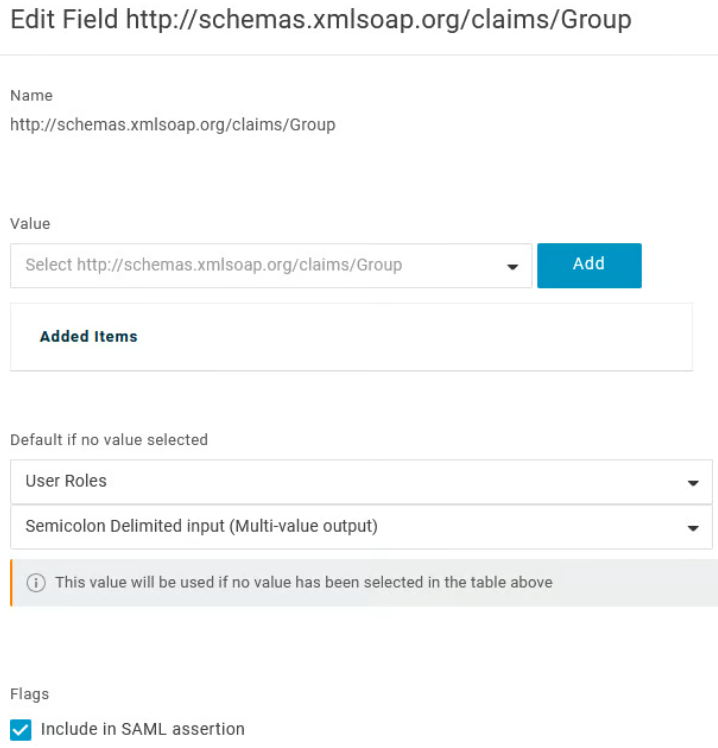Click the Add button
This screenshot has height=748, width=718.
(x=589, y=265)
